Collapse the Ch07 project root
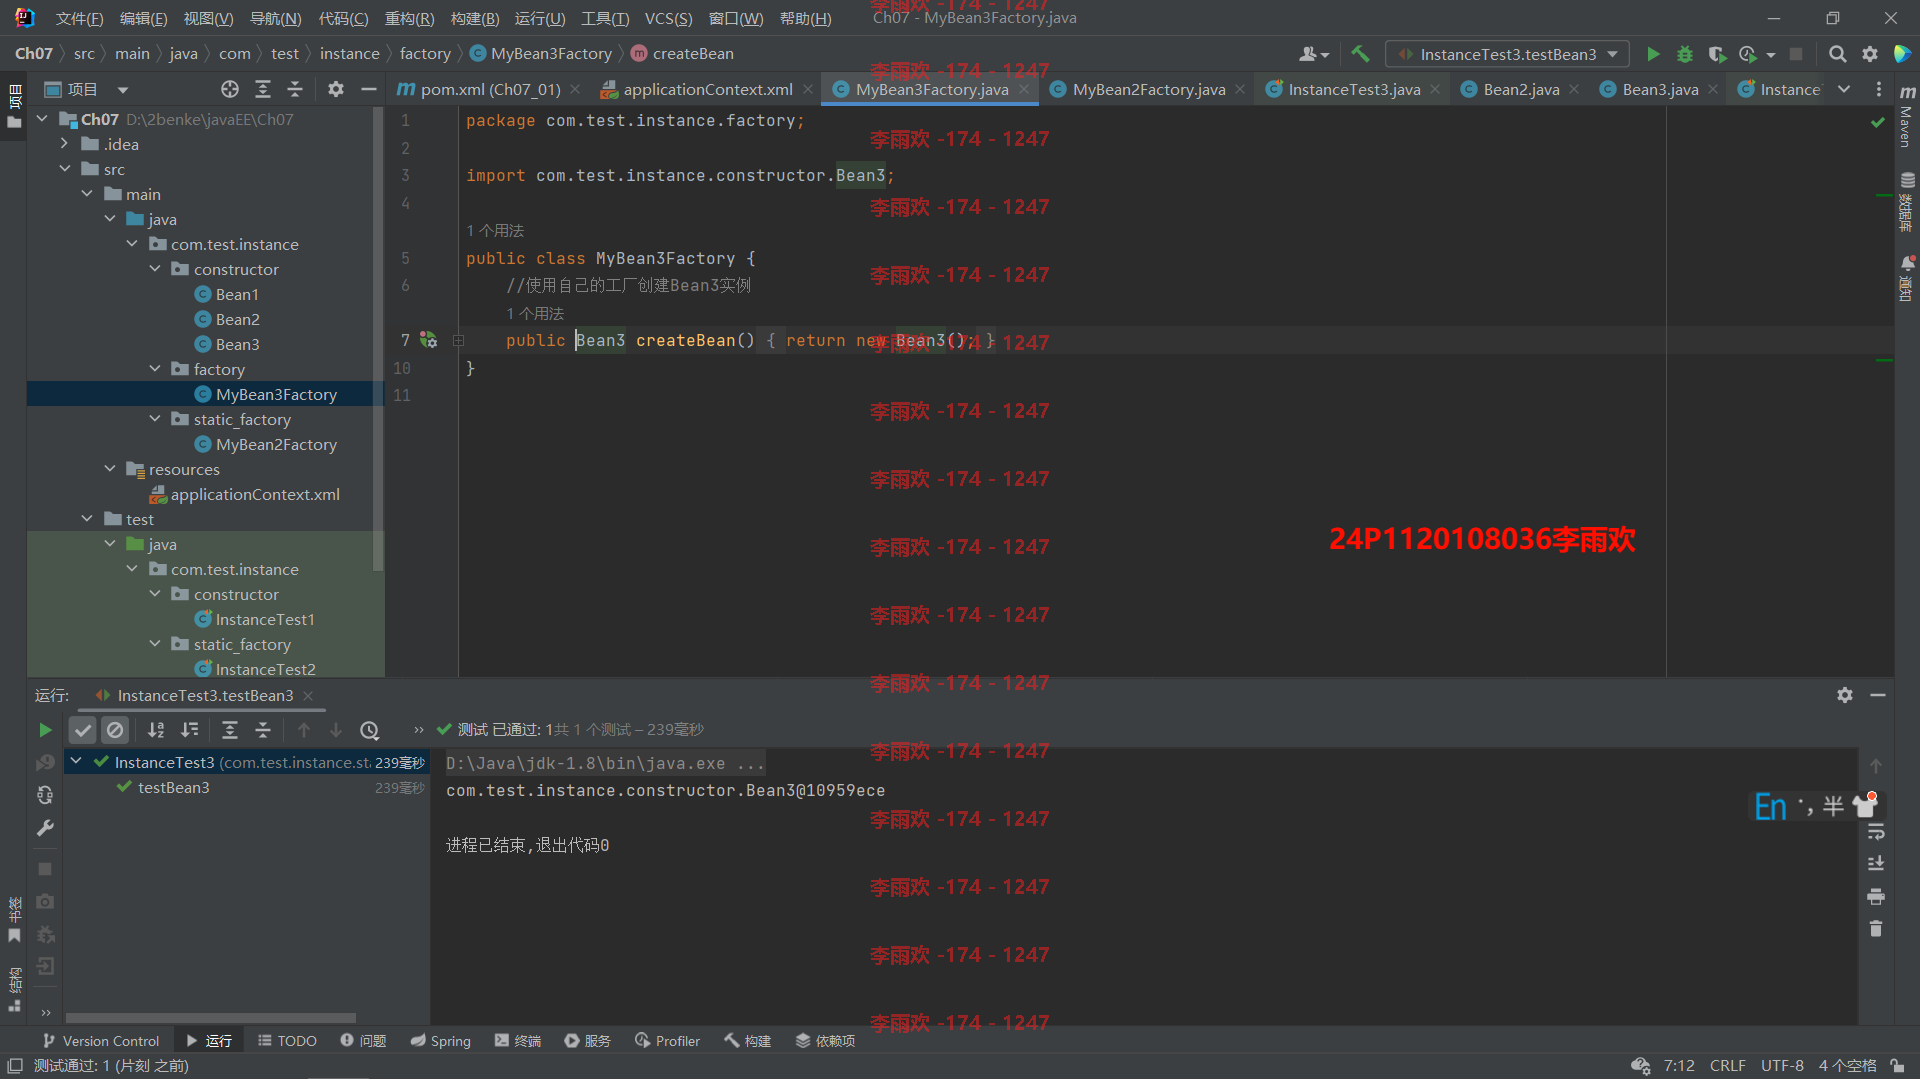Image resolution: width=1920 pixels, height=1079 pixels. tap(42, 119)
